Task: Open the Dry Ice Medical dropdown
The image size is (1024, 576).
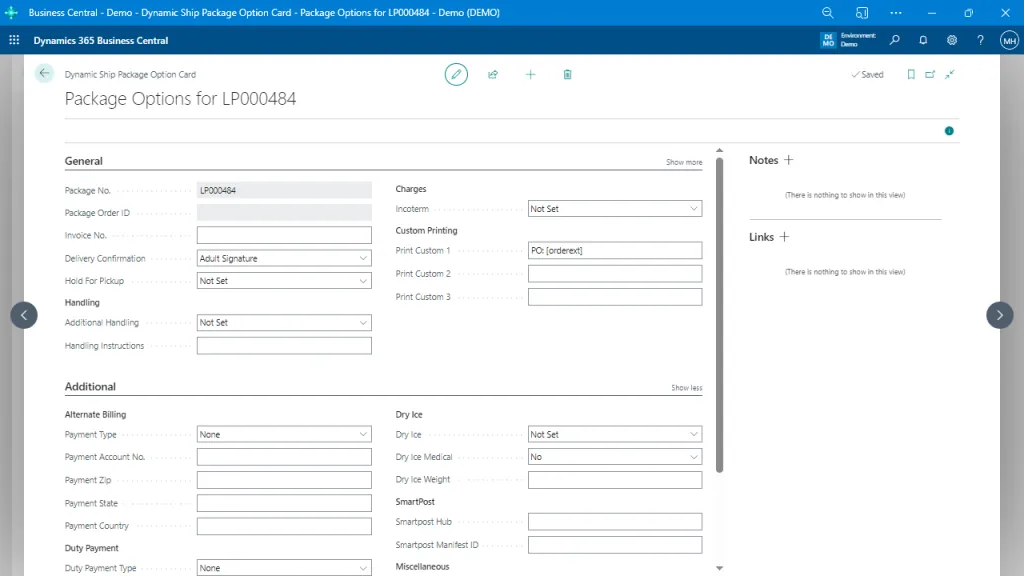Action: pyautogui.click(x=694, y=456)
